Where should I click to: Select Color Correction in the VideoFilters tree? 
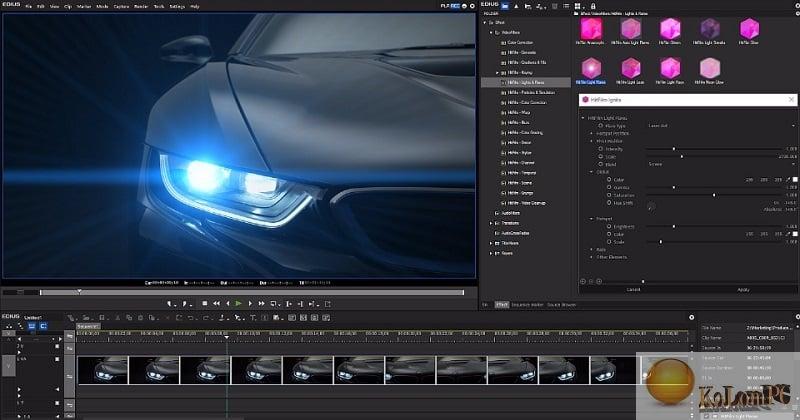(x=520, y=42)
